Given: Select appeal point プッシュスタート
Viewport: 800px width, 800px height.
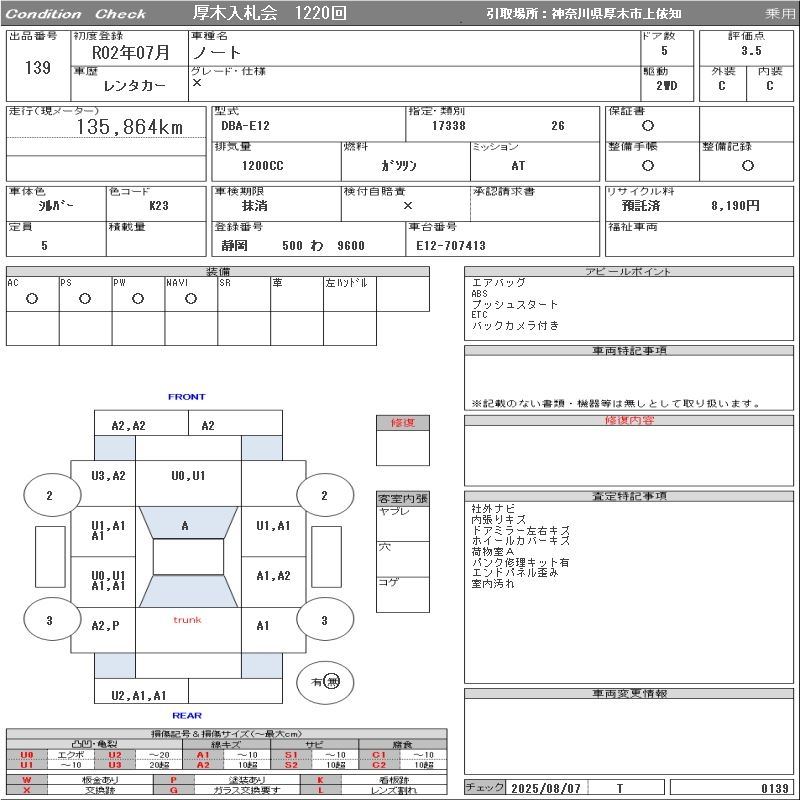Looking at the screenshot, I should [515, 305].
